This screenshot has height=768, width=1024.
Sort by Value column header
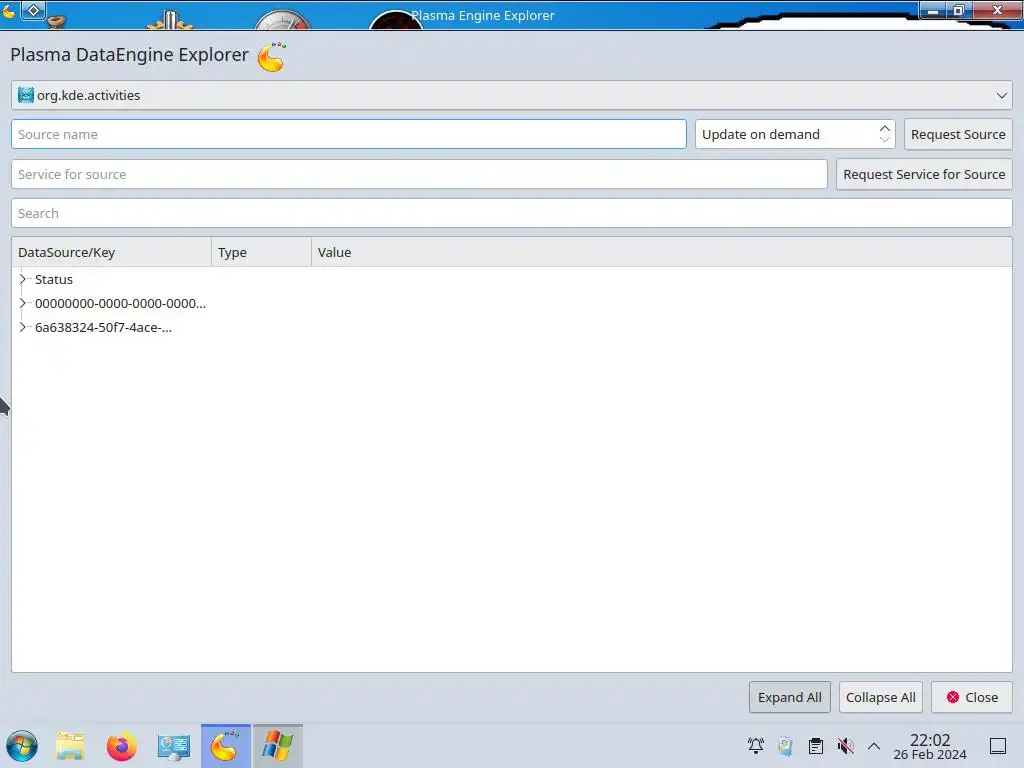(662, 252)
